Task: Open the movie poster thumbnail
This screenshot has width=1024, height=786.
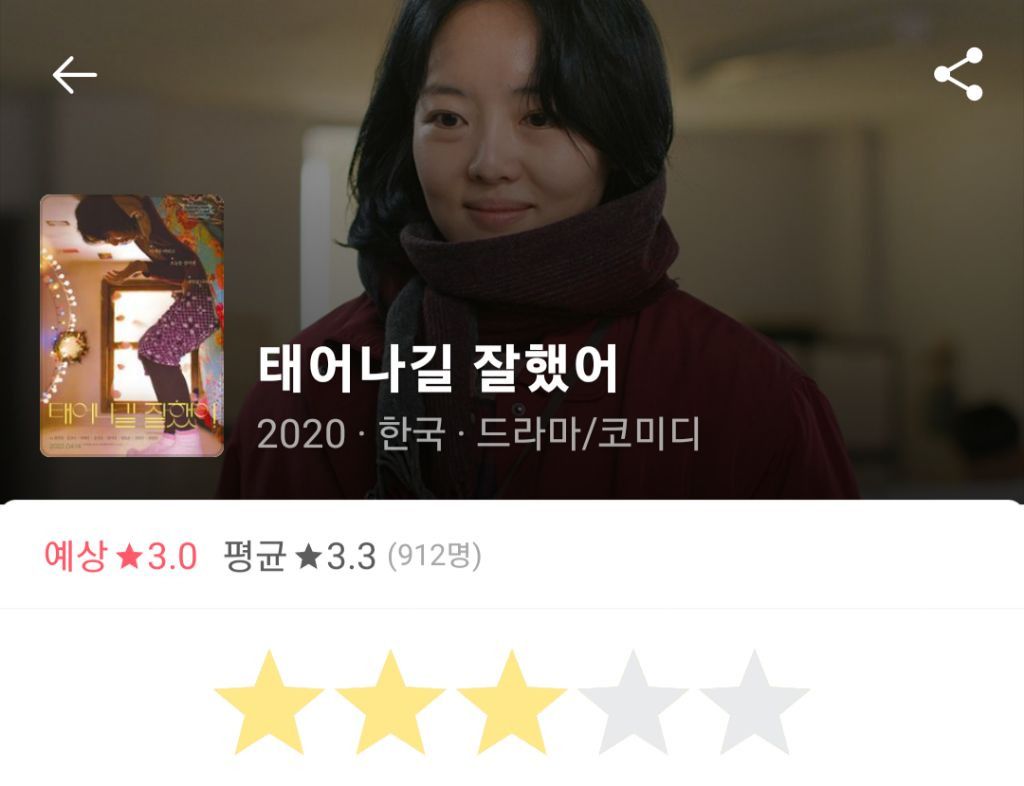Action: click(132, 325)
